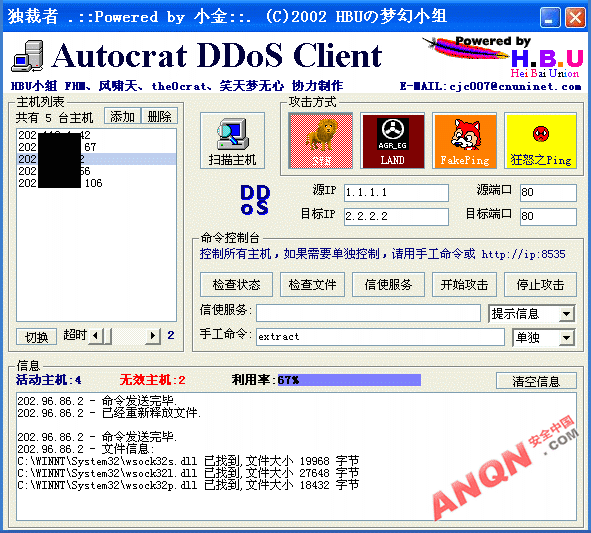591x533 pixels.
Task: Minimize the Autocrat DDoS Client window
Action: pyautogui.click(x=550, y=17)
